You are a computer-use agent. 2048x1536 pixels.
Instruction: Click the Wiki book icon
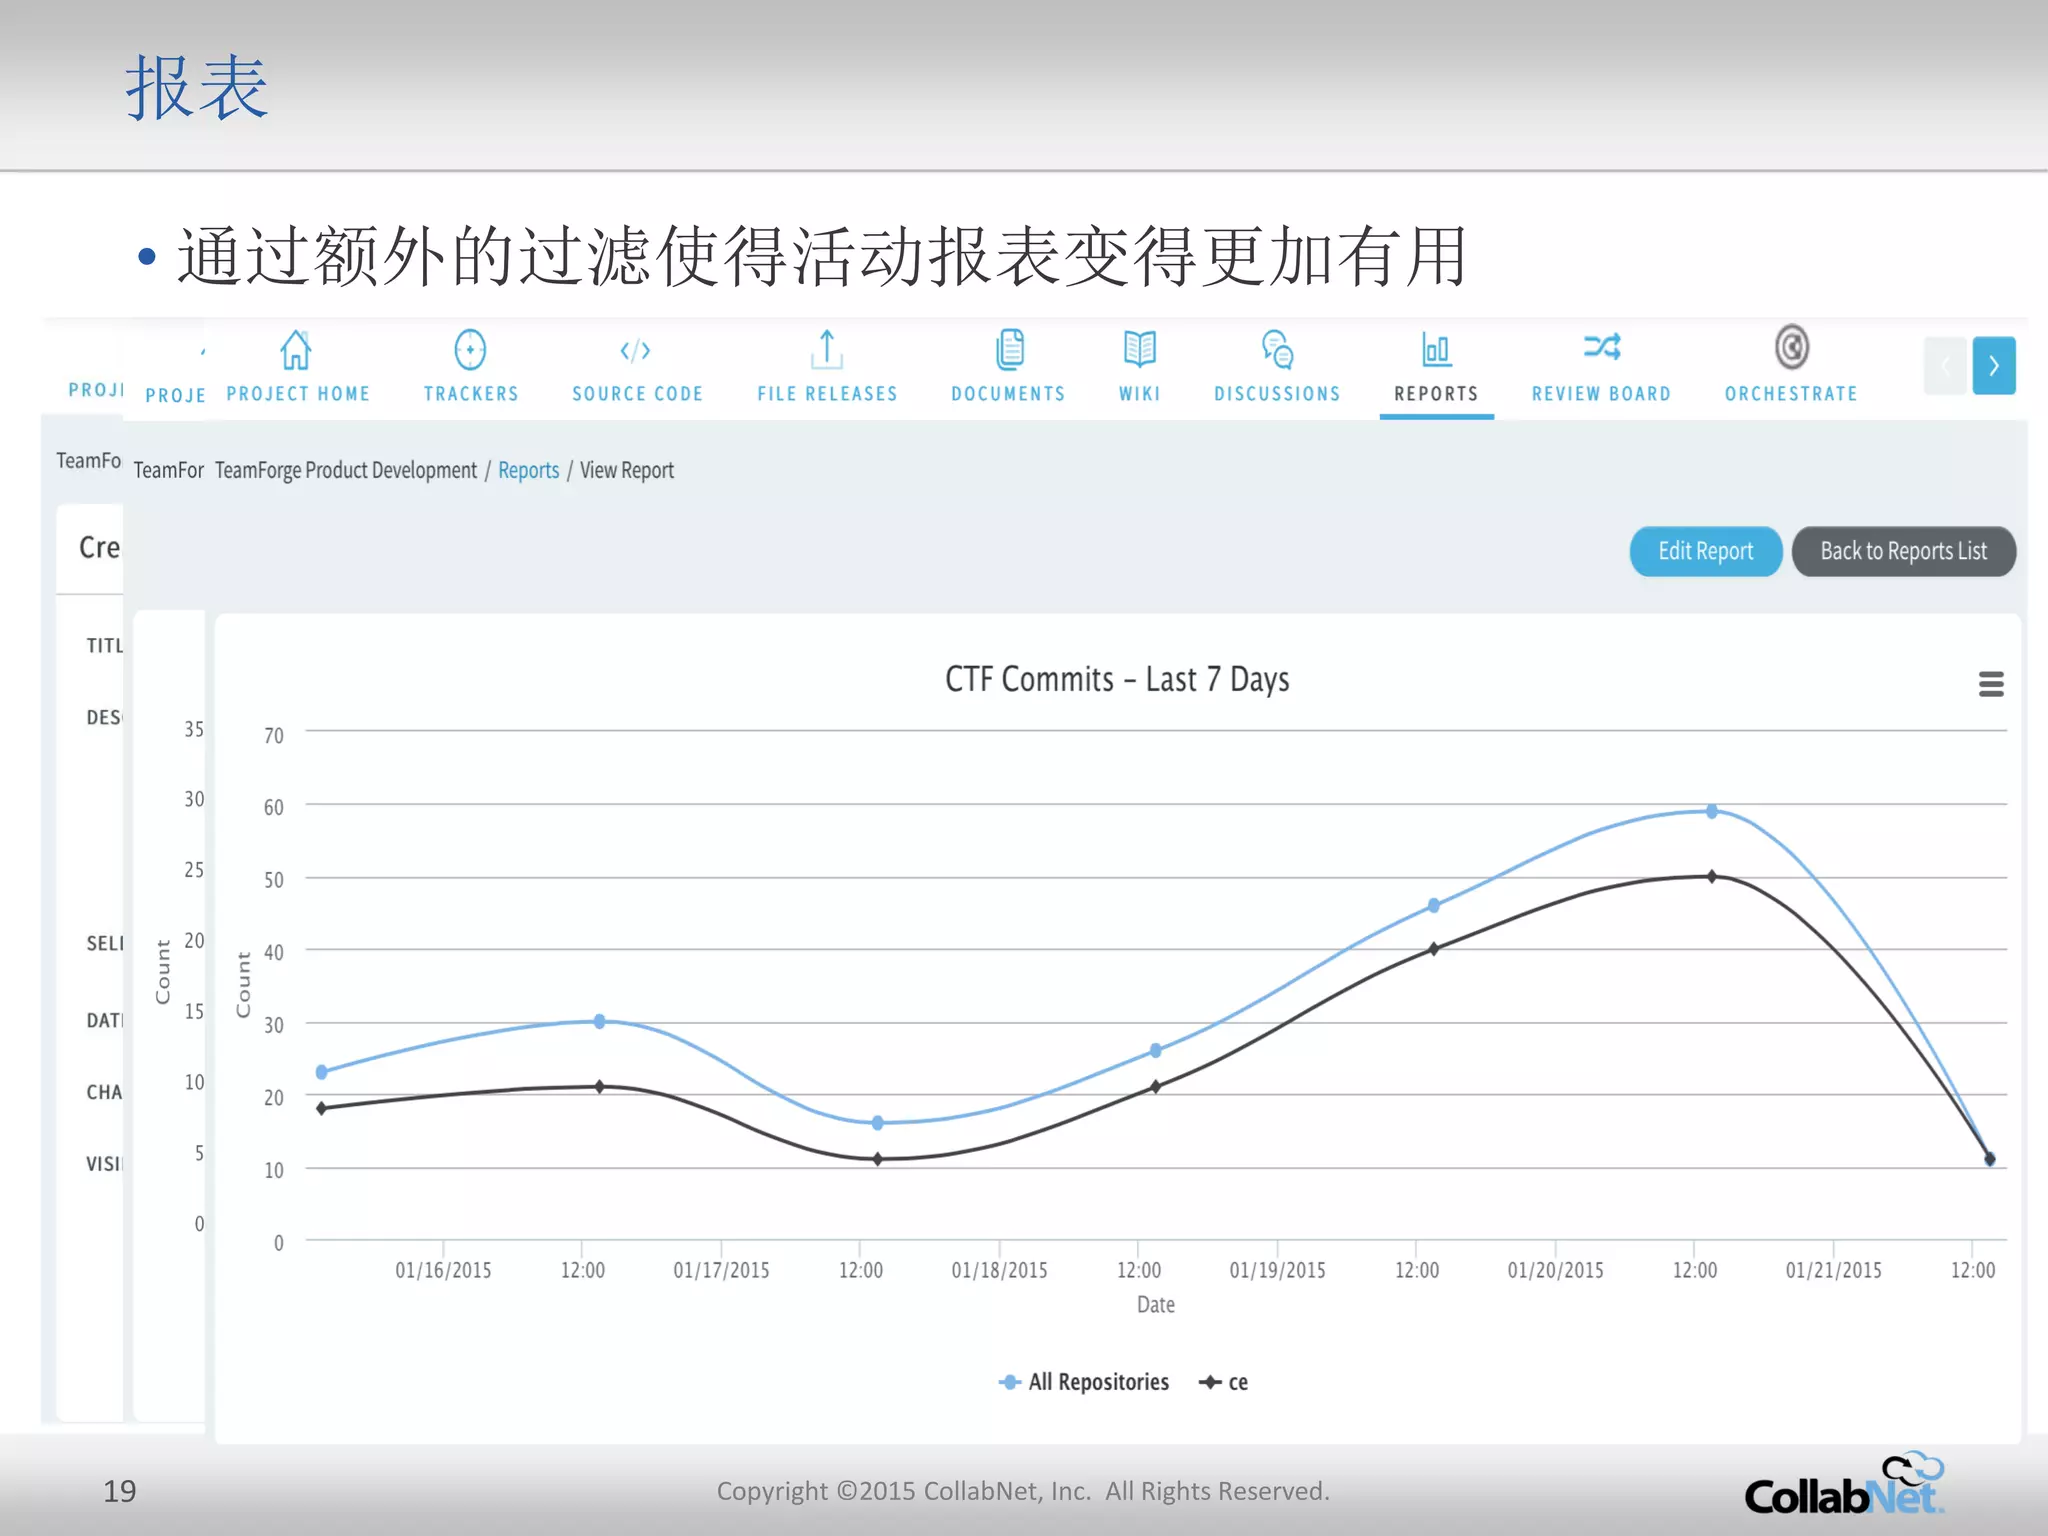tap(1139, 350)
